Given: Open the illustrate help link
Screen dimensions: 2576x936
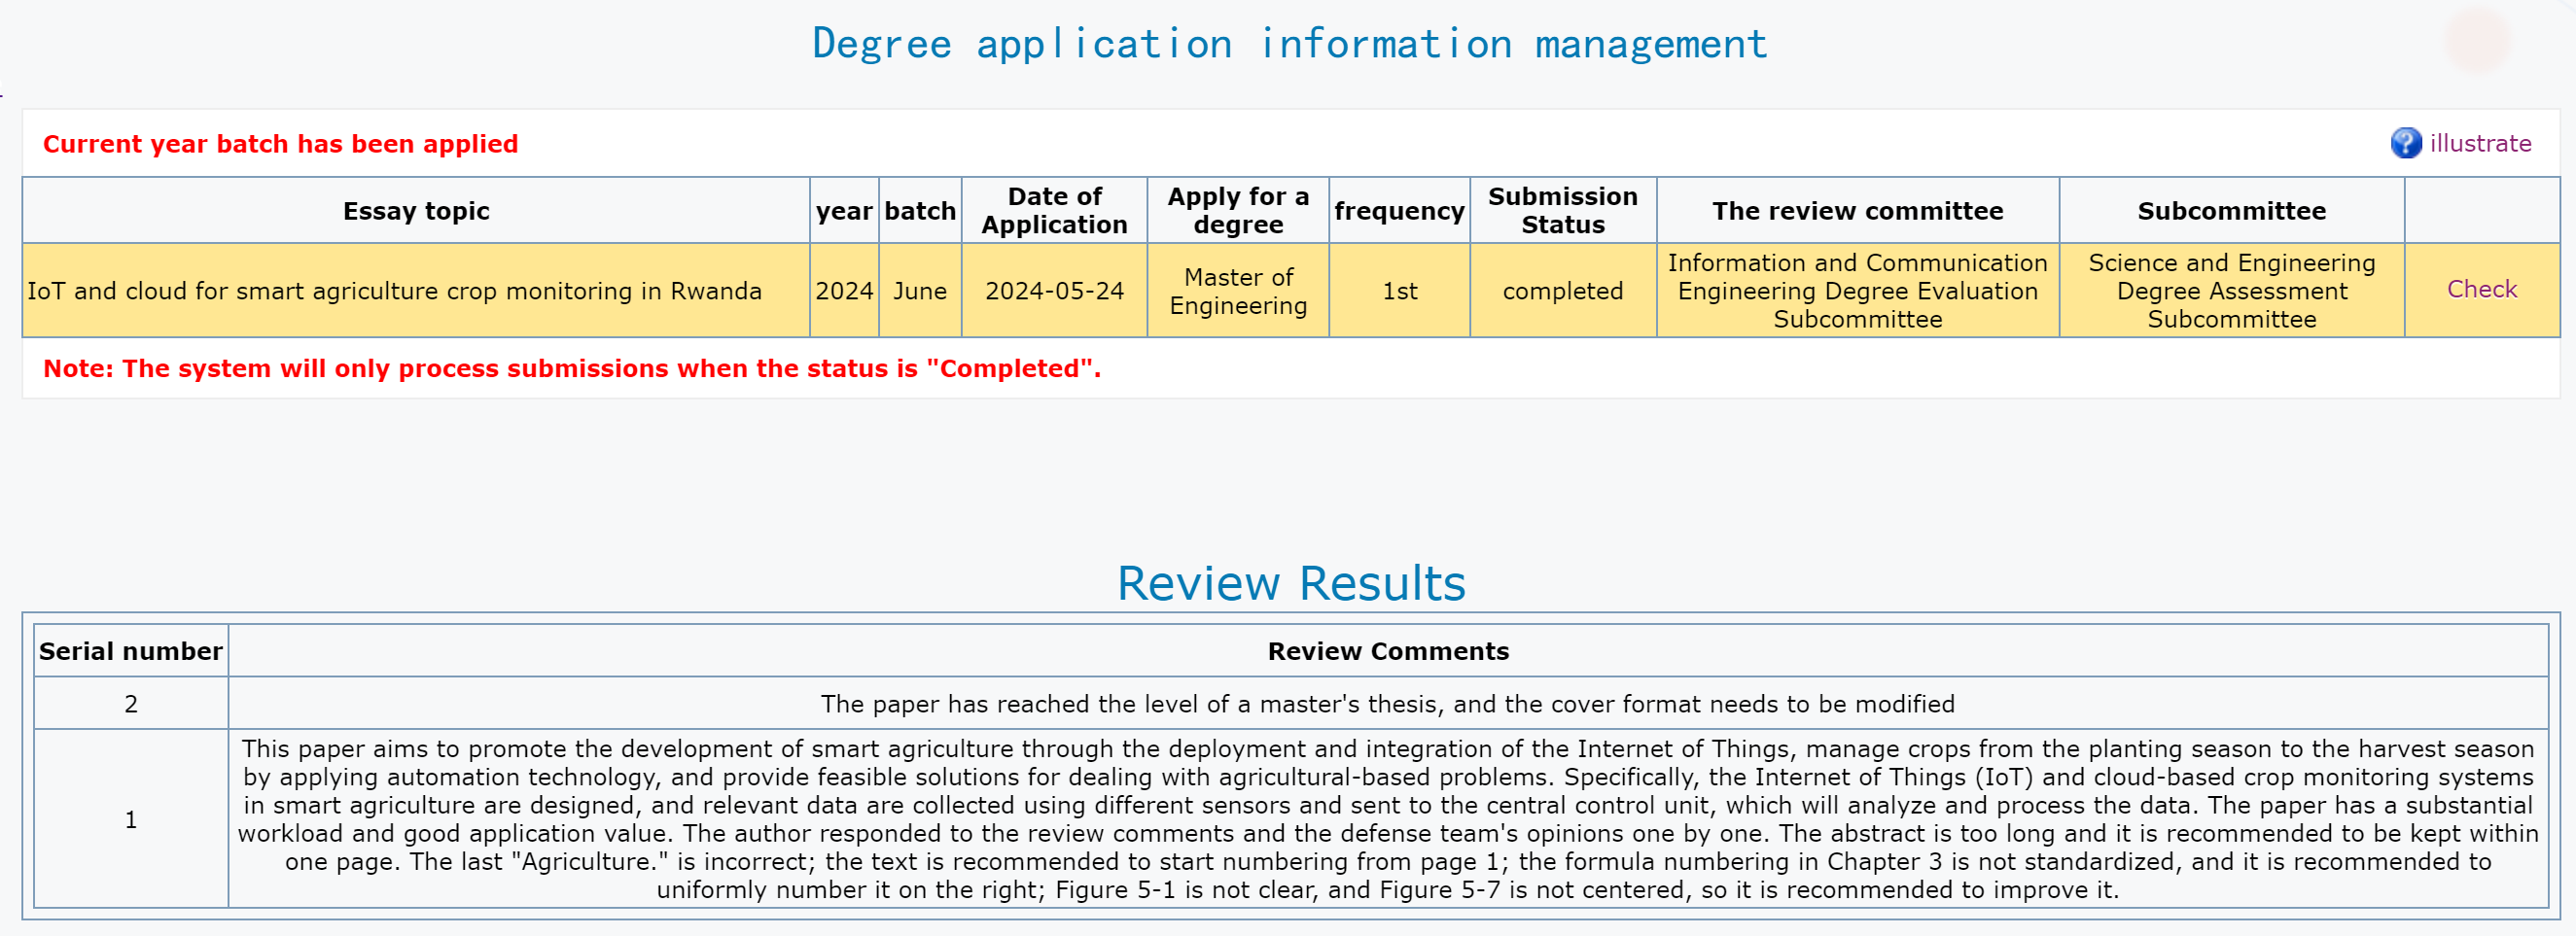Looking at the screenshot, I should tap(2480, 143).
